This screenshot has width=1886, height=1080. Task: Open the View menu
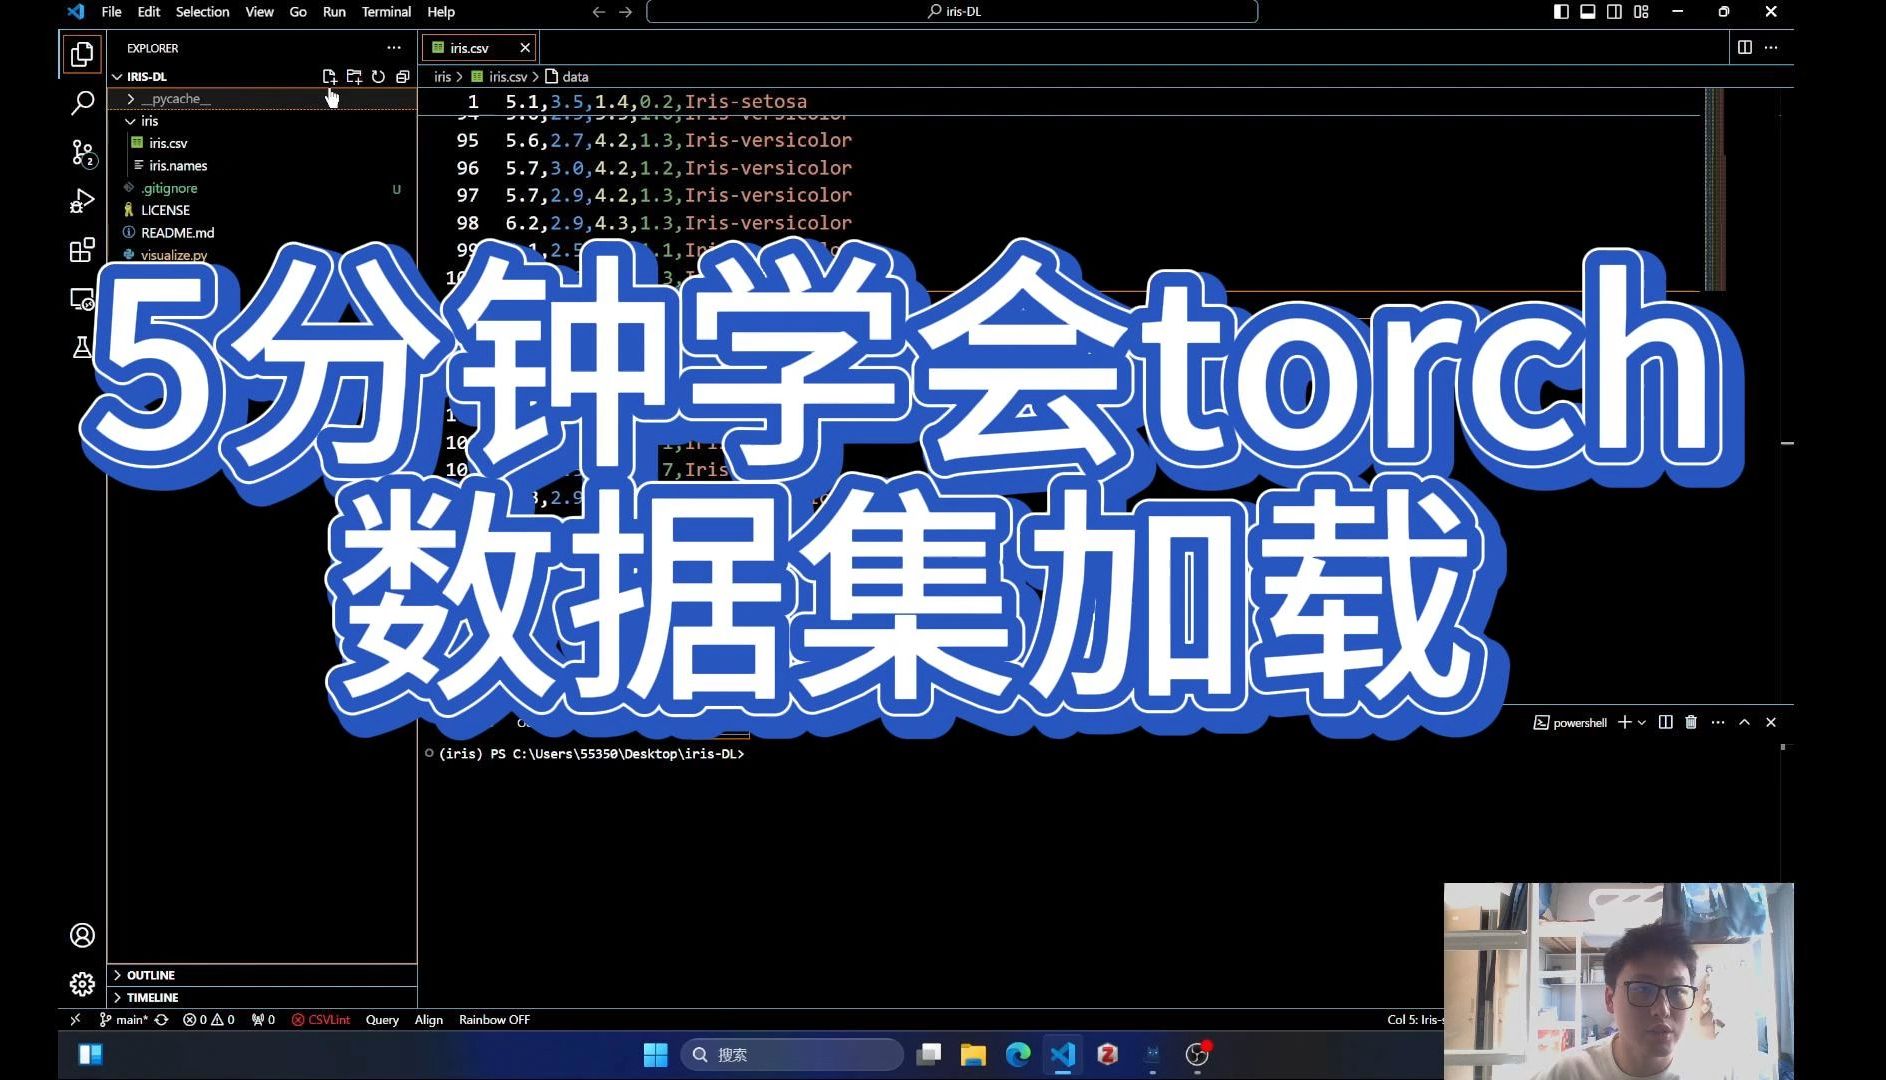[259, 12]
